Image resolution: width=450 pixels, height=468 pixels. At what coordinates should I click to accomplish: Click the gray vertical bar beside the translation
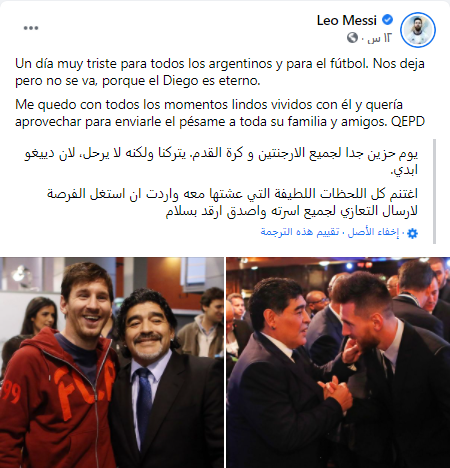434,192
